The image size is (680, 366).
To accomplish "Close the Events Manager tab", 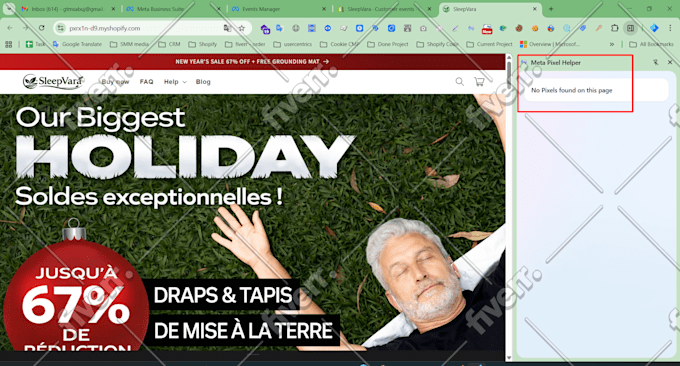I will tap(324, 9).
